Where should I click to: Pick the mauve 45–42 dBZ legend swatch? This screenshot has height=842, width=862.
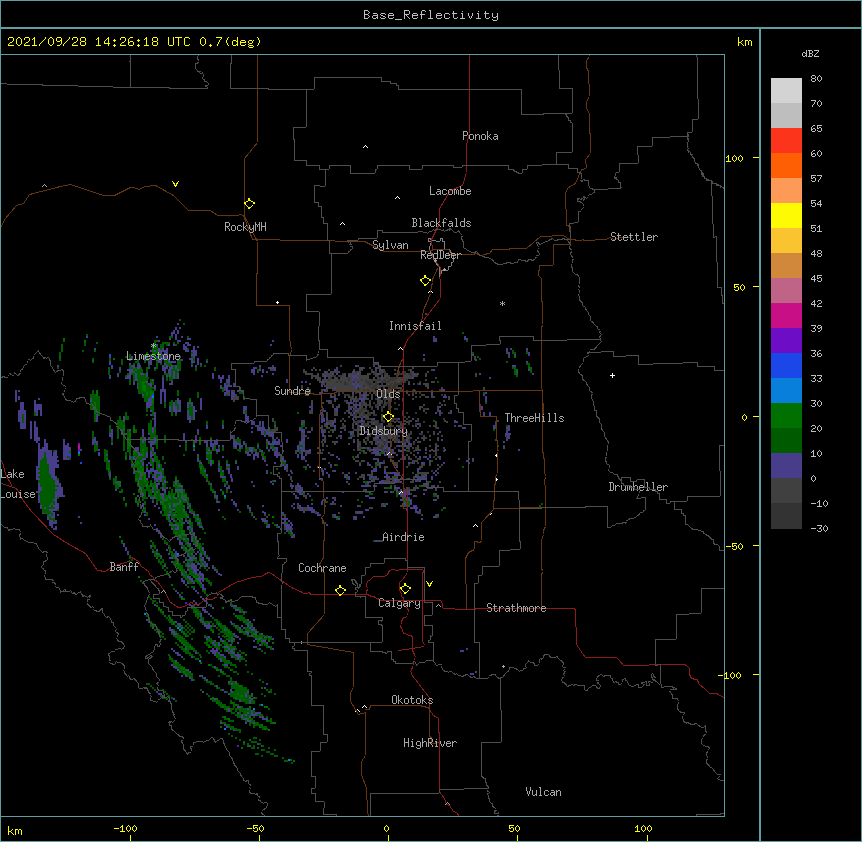(786, 290)
